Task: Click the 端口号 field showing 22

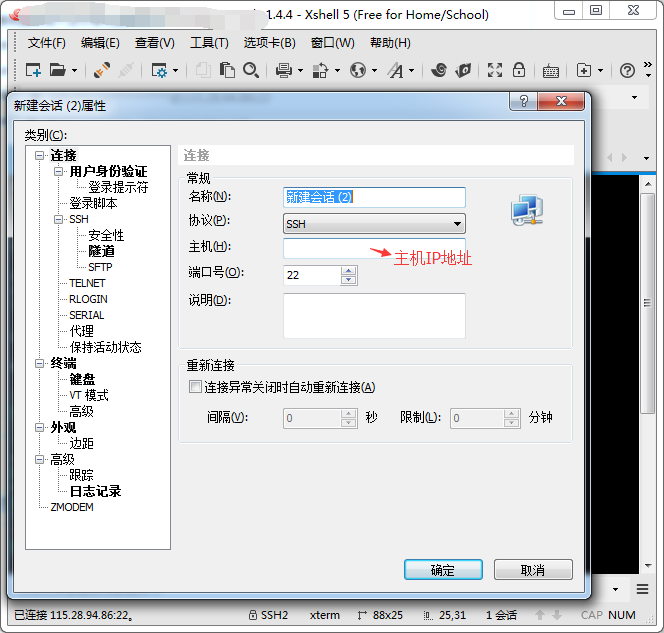Action: pyautogui.click(x=312, y=275)
